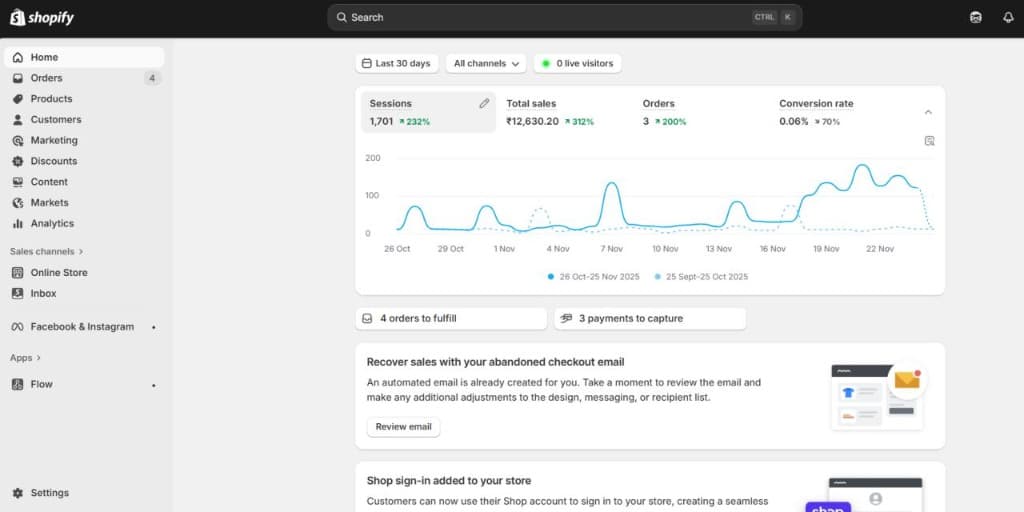
Task: Toggle 25 Sept-25 Oct 2025 legend series
Action: coord(701,277)
